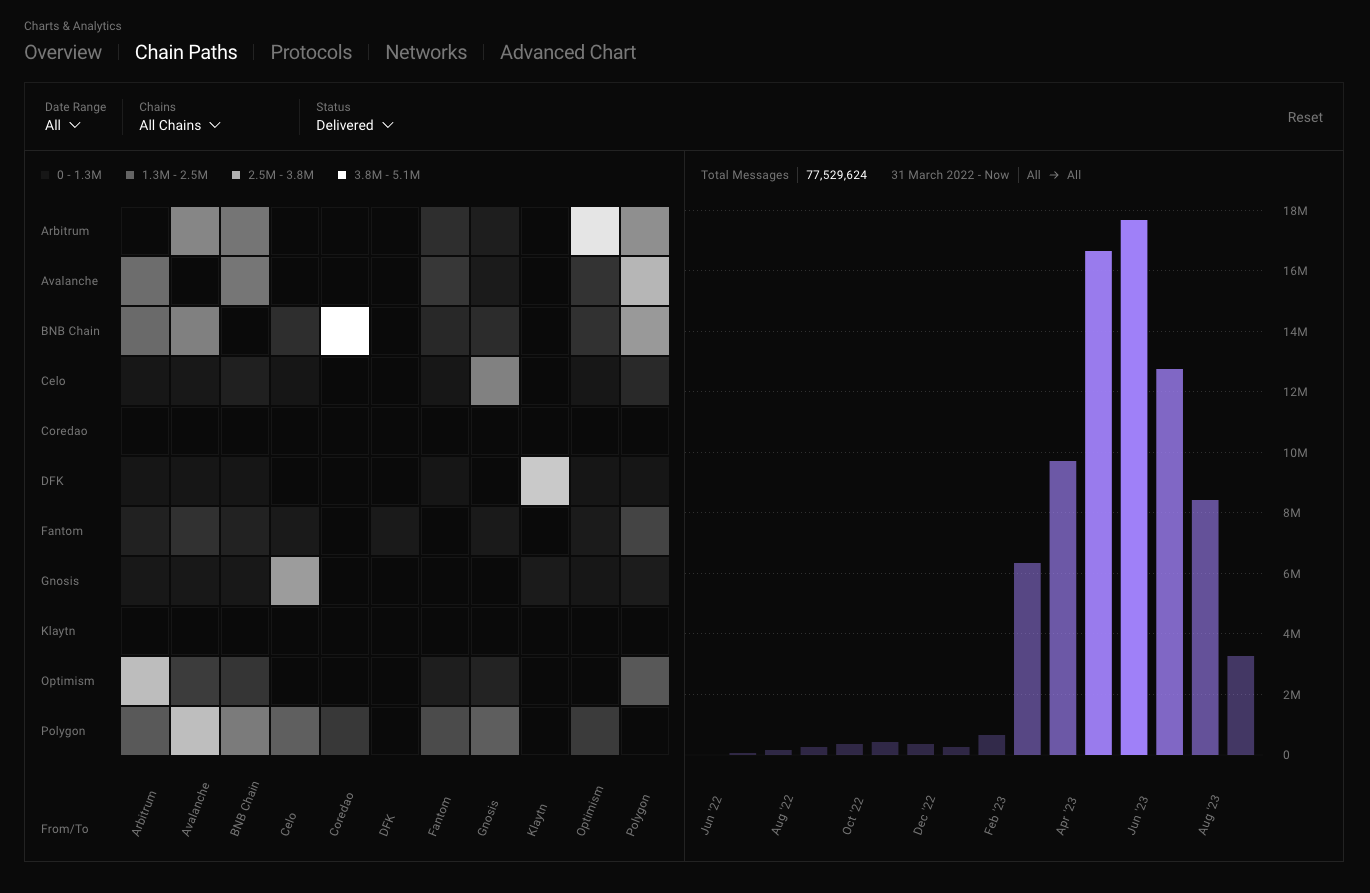The image size is (1370, 893).
Task: Toggle the 1.3M - 2.5M legend range
Action: click(166, 174)
